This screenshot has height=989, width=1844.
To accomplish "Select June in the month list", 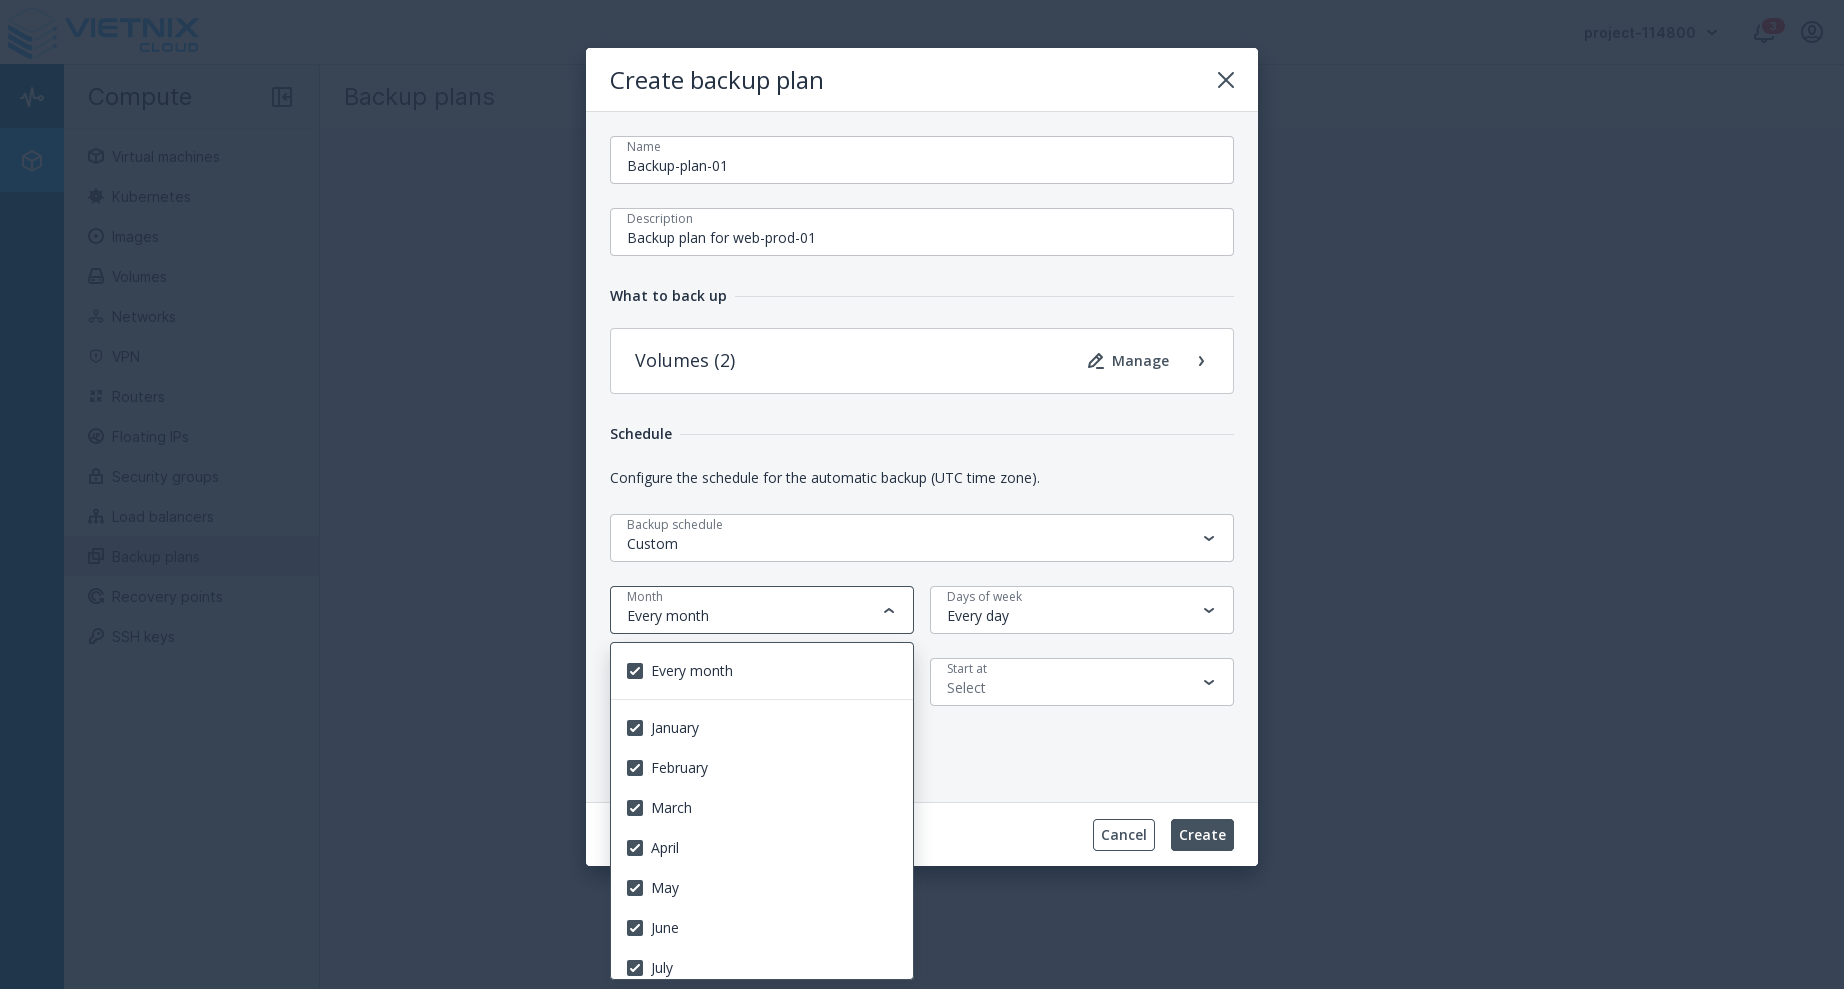I will click(x=665, y=928).
